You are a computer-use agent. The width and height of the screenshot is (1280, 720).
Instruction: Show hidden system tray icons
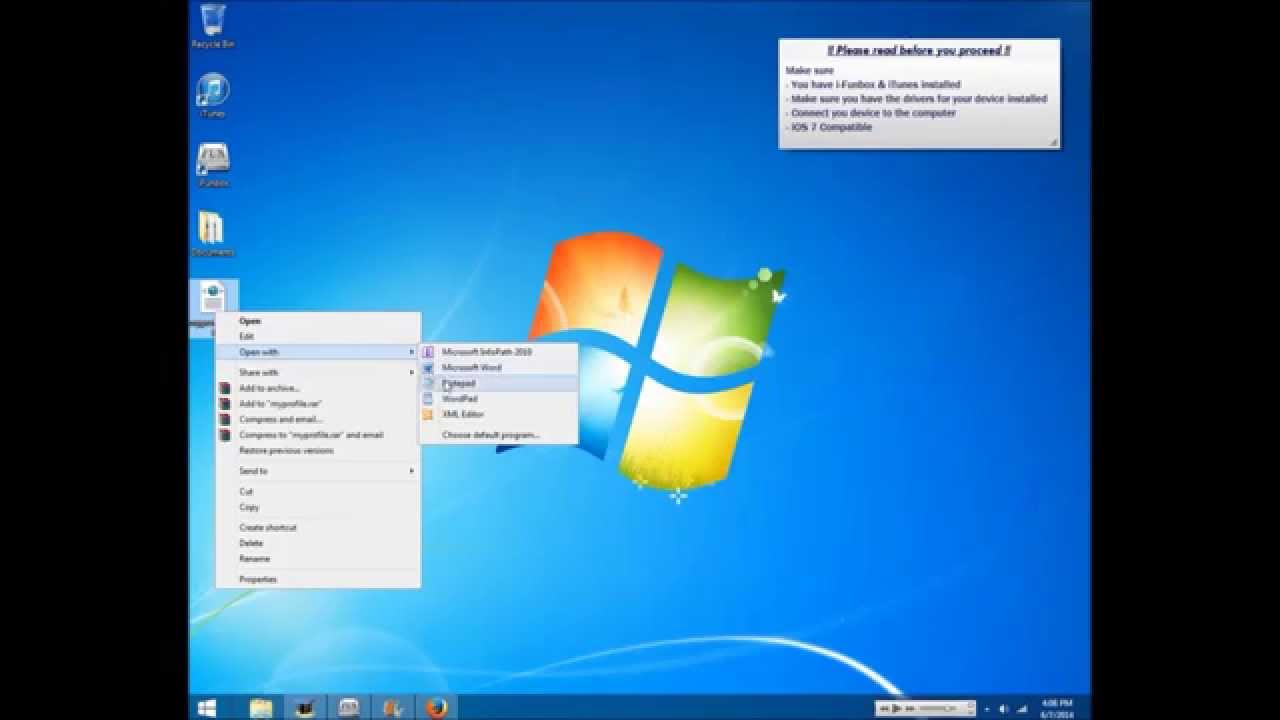tap(987, 708)
